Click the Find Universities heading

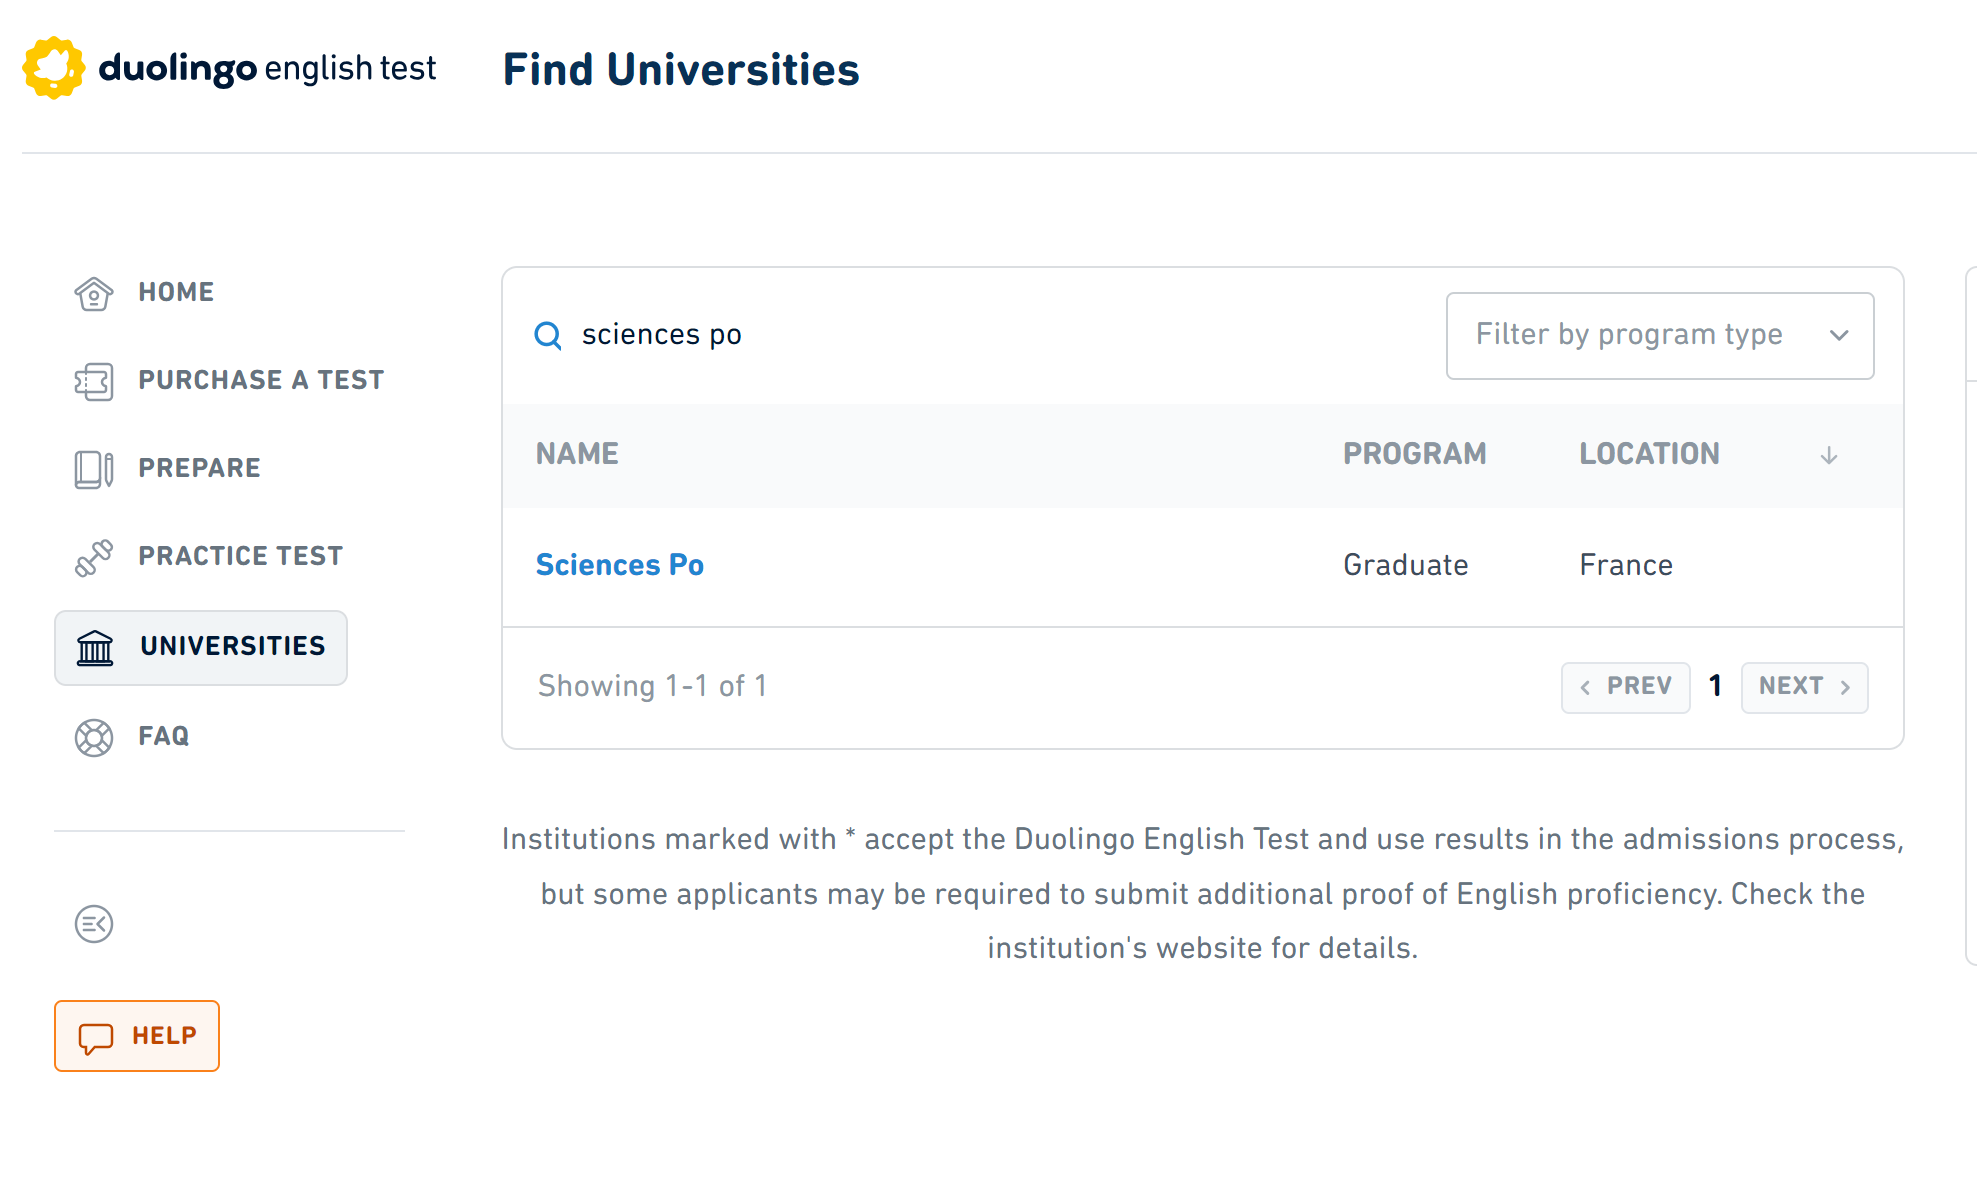point(681,70)
